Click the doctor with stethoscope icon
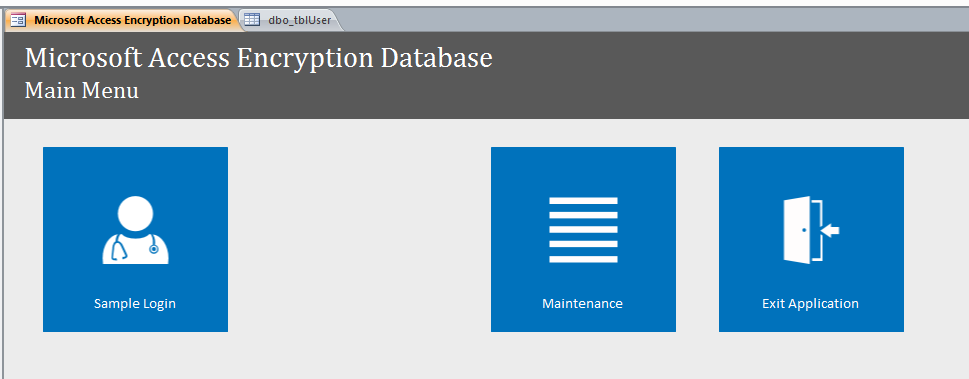 coord(135,230)
